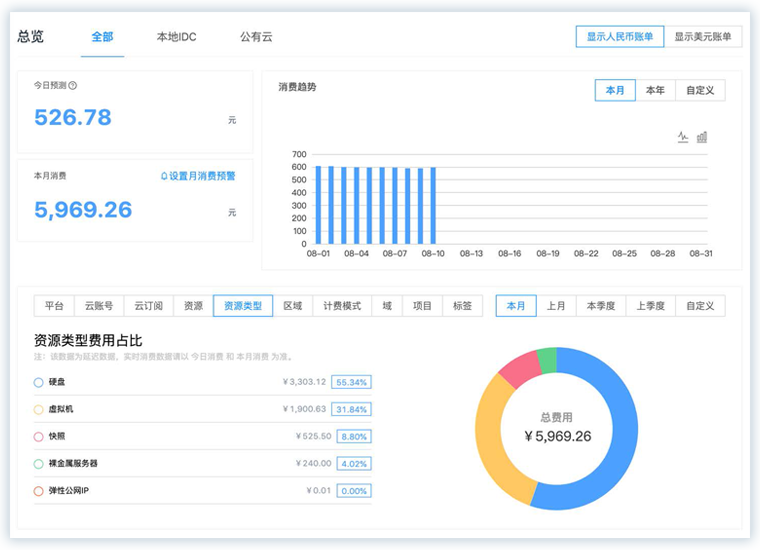Image resolution: width=760 pixels, height=550 pixels.
Task: Group cost breakdown by 云账号
Action: tap(99, 306)
